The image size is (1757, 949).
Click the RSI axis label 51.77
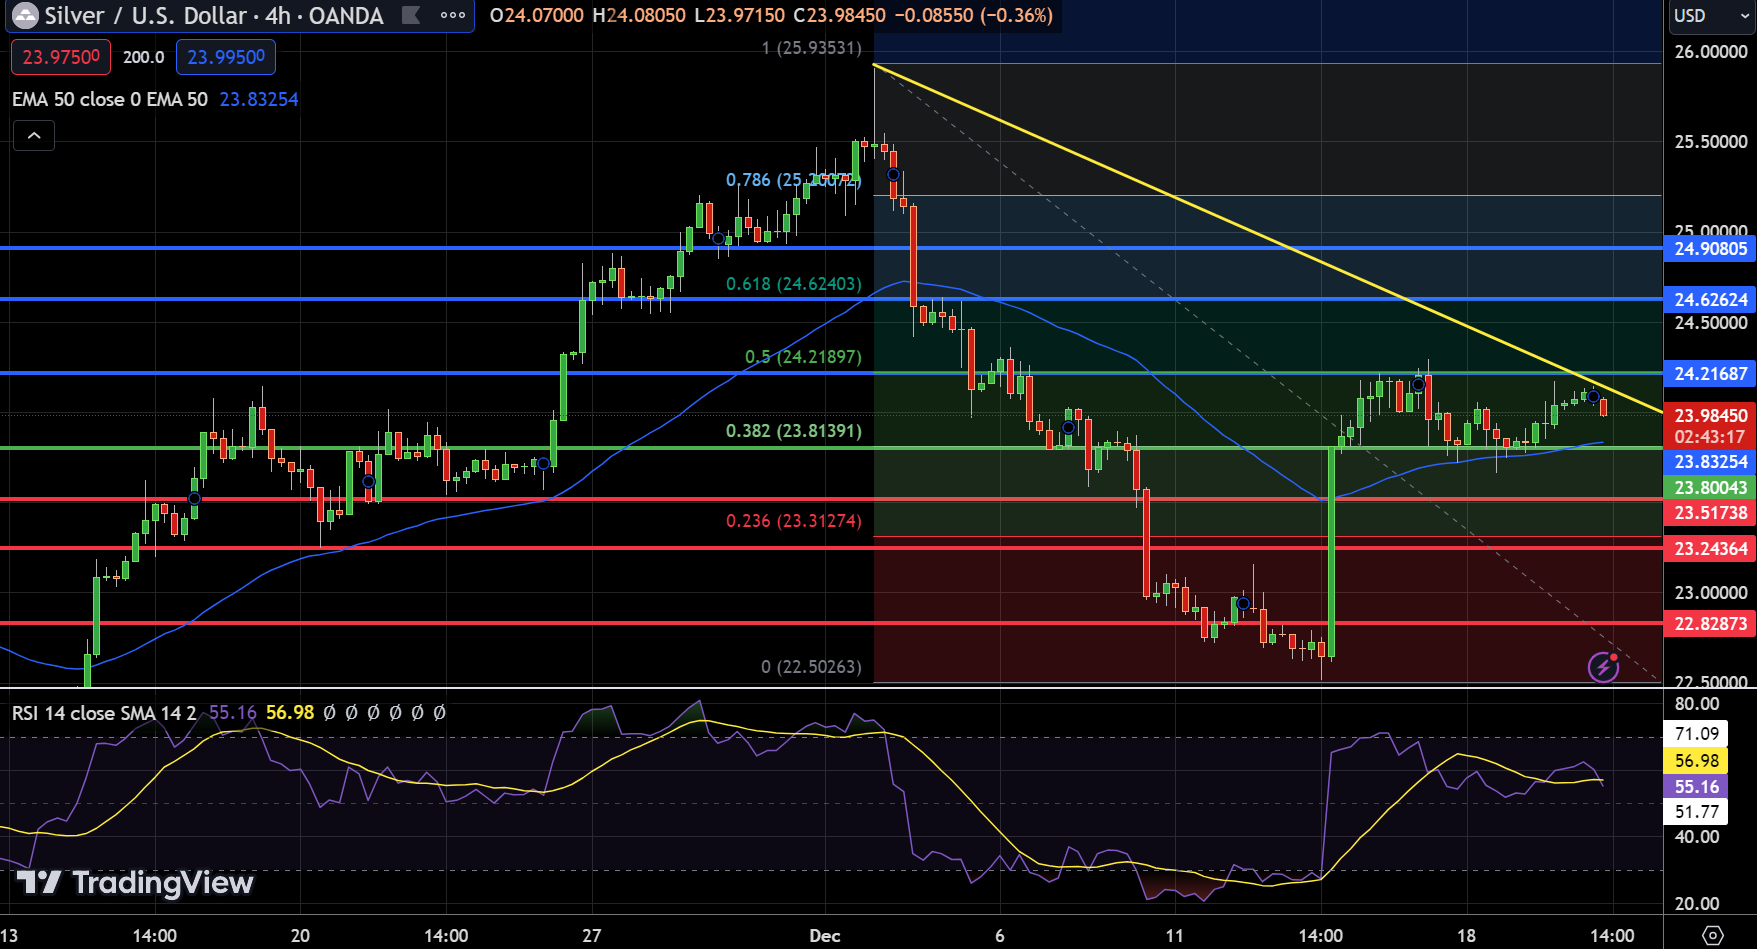[1696, 812]
